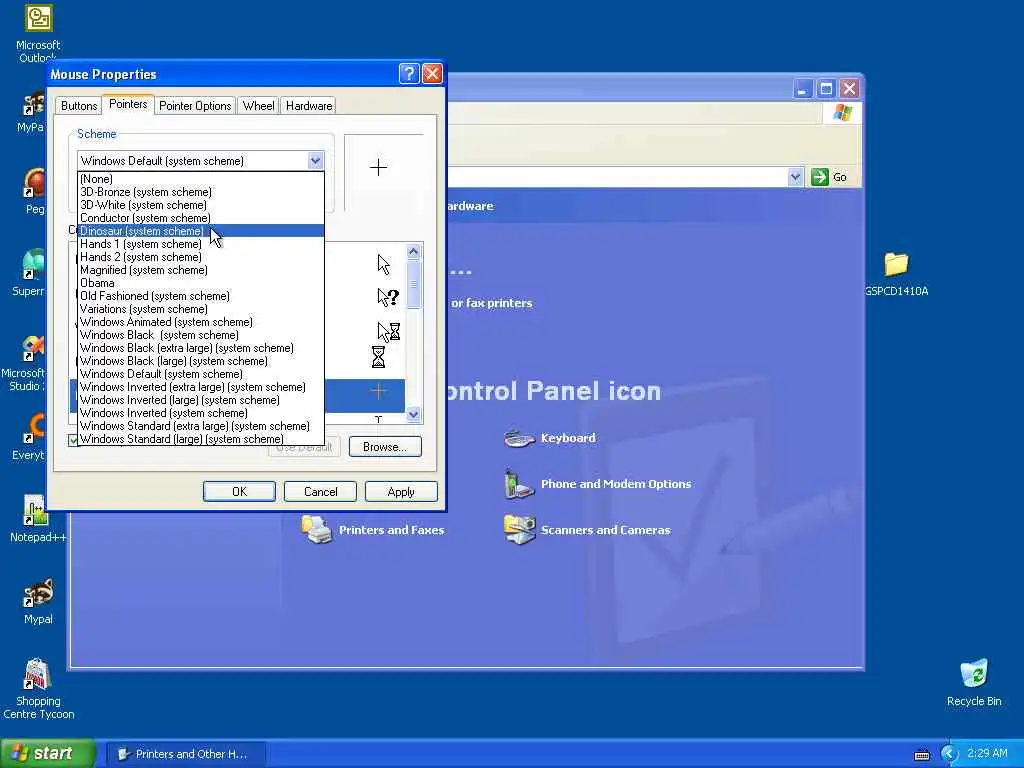
Task: Choose Windows Black (extra large) scheme
Action: tap(200, 348)
